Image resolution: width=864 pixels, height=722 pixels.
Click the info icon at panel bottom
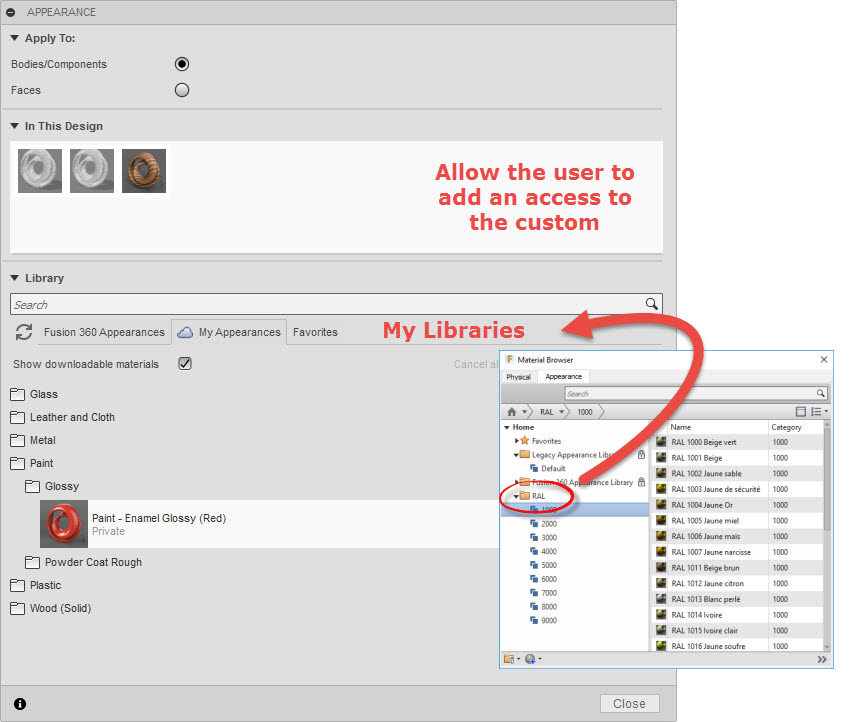20,704
